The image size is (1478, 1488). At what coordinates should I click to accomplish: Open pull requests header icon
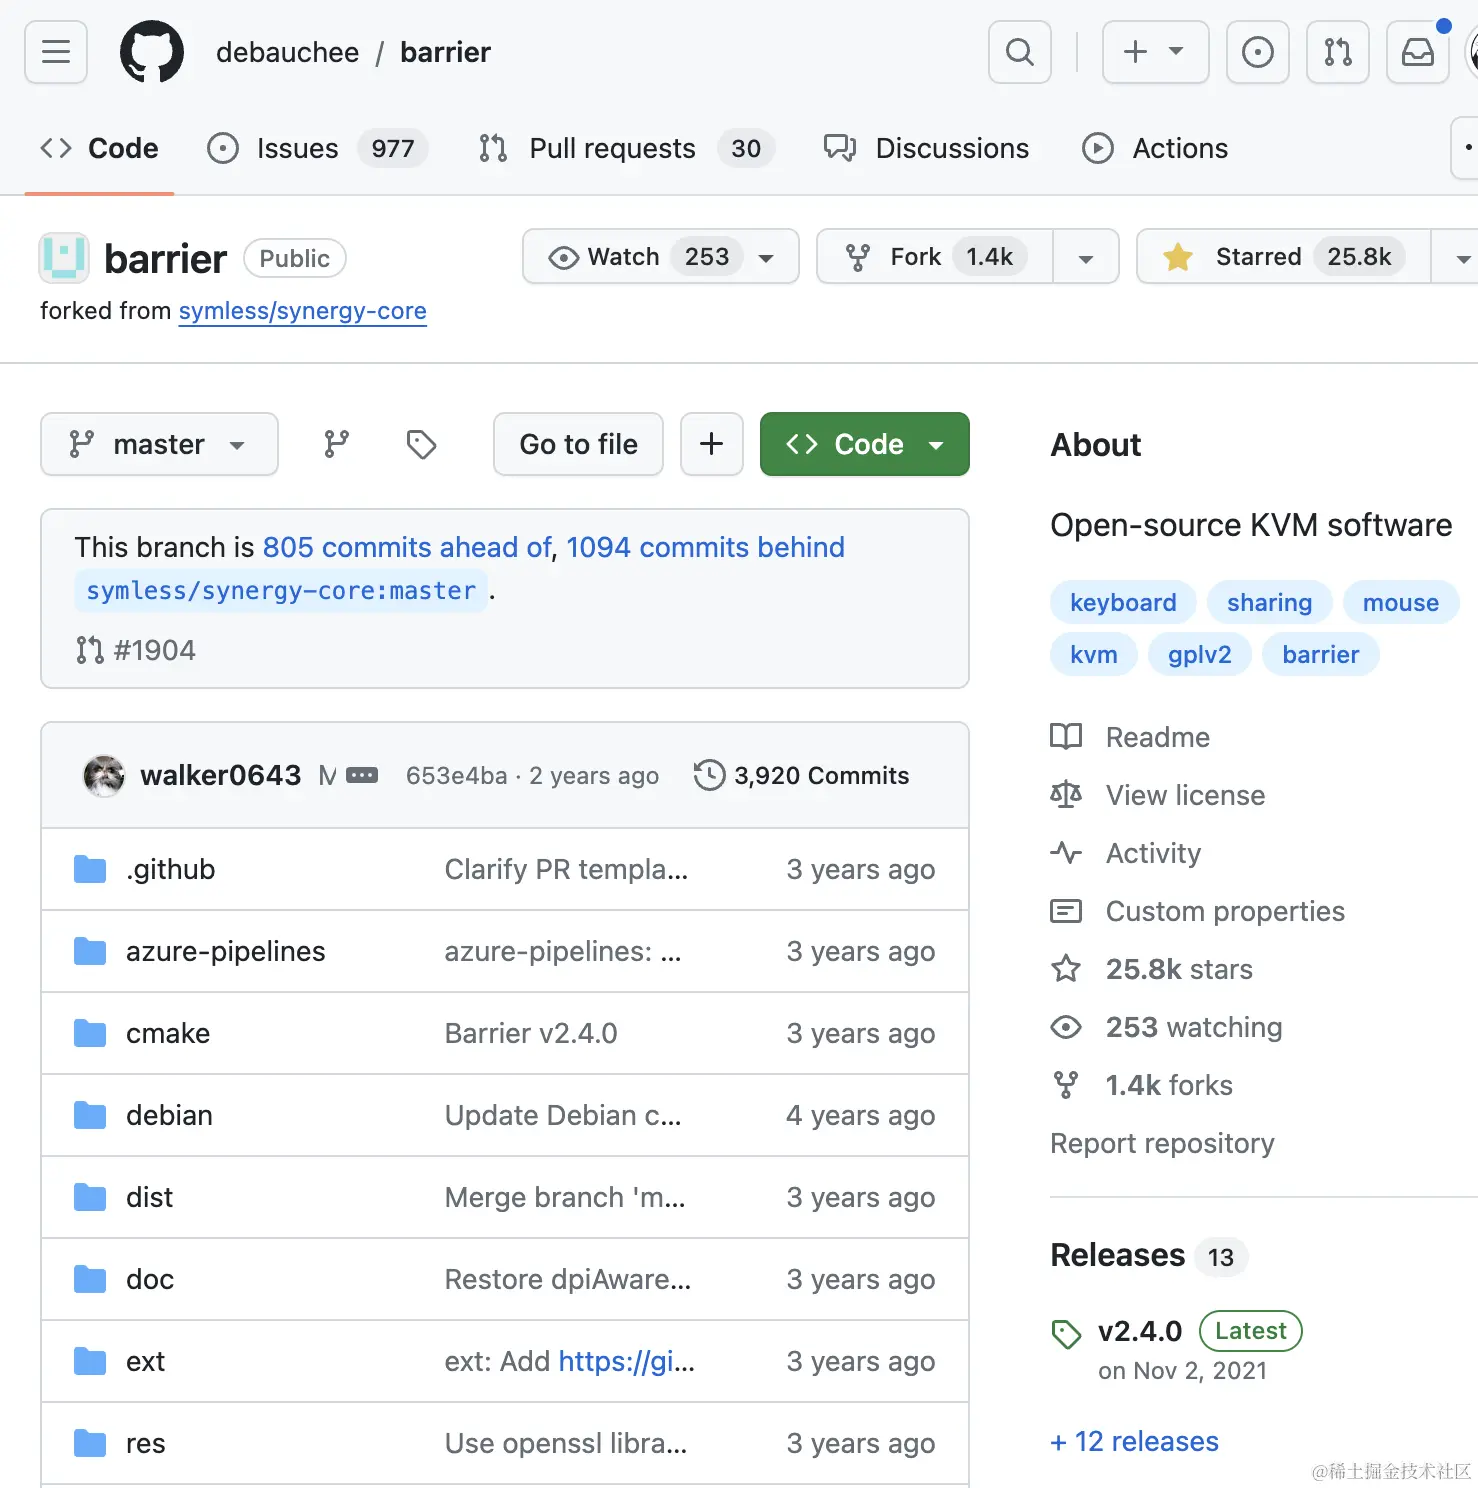[1338, 52]
